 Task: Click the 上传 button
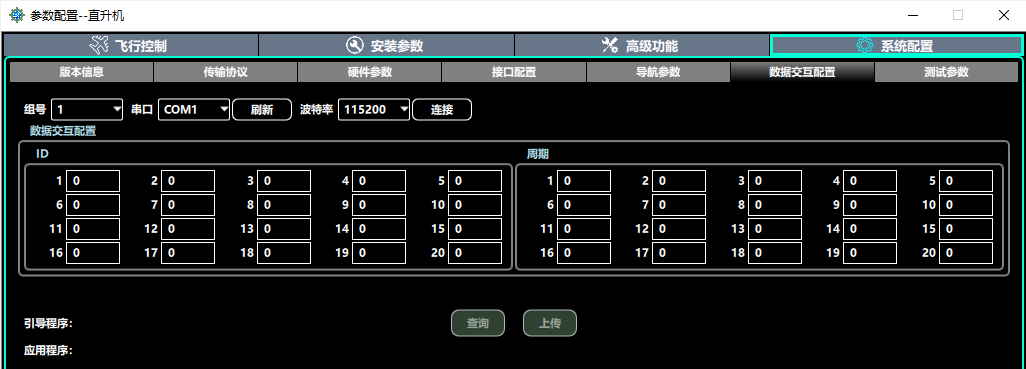550,323
